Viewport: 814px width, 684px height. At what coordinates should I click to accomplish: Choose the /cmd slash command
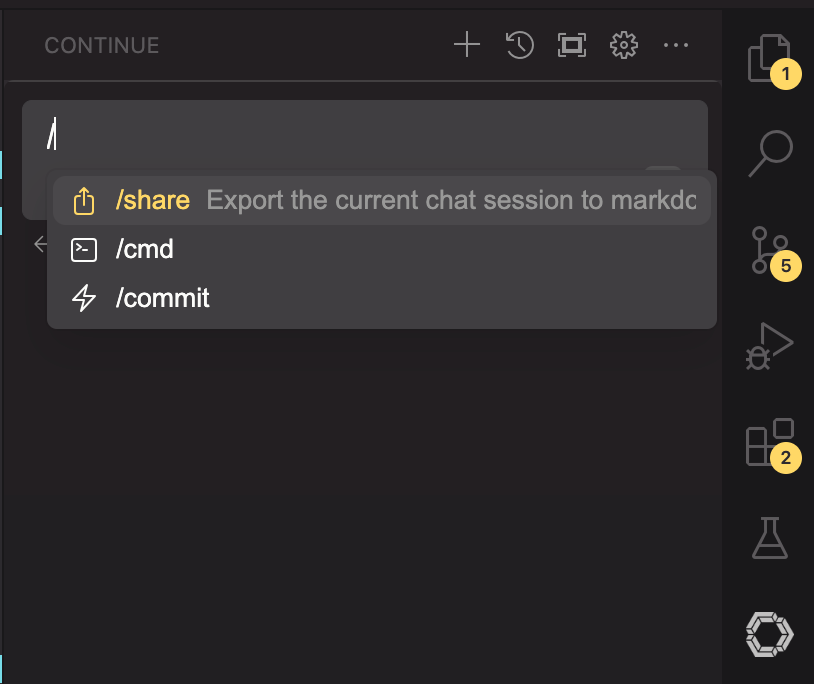coord(145,249)
